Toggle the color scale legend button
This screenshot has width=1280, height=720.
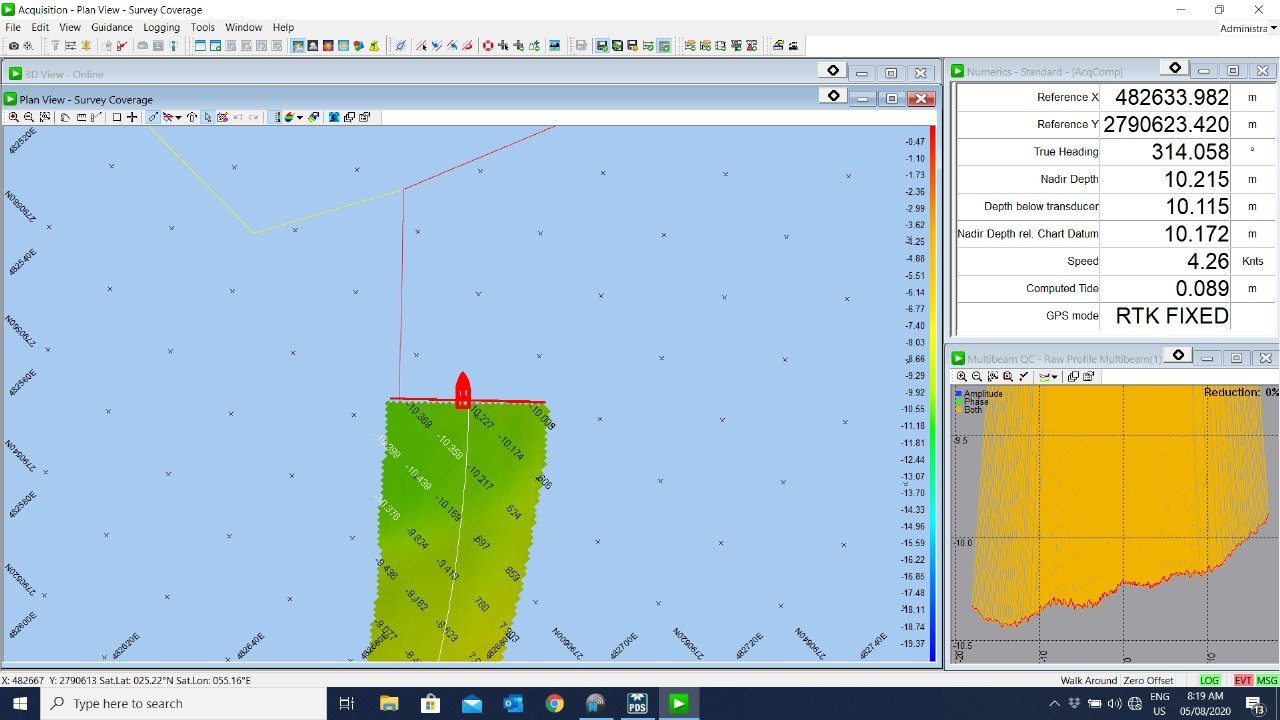click(277, 117)
